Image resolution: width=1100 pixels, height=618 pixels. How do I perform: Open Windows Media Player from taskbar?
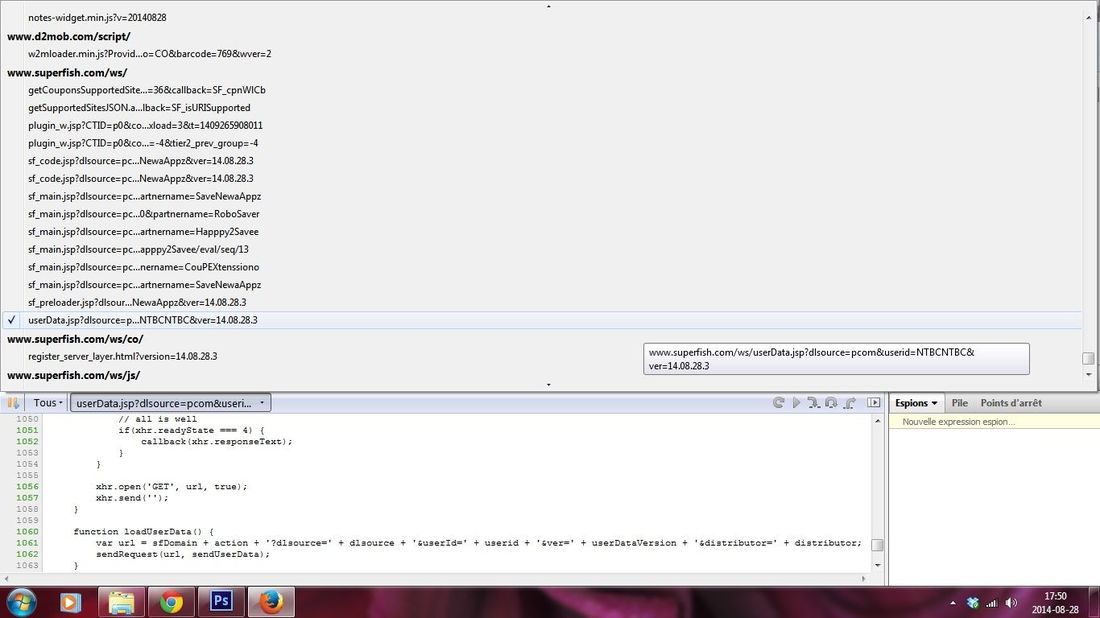click(x=70, y=603)
